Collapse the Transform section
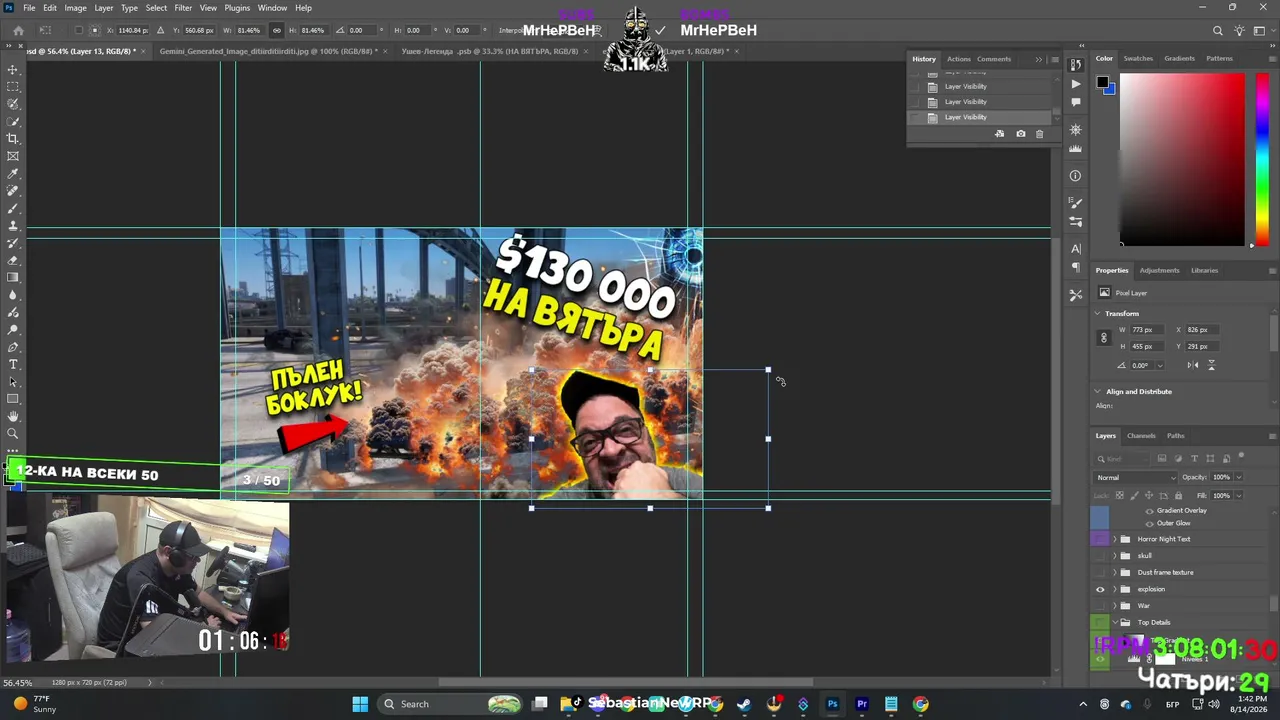1280x720 pixels. click(1098, 314)
